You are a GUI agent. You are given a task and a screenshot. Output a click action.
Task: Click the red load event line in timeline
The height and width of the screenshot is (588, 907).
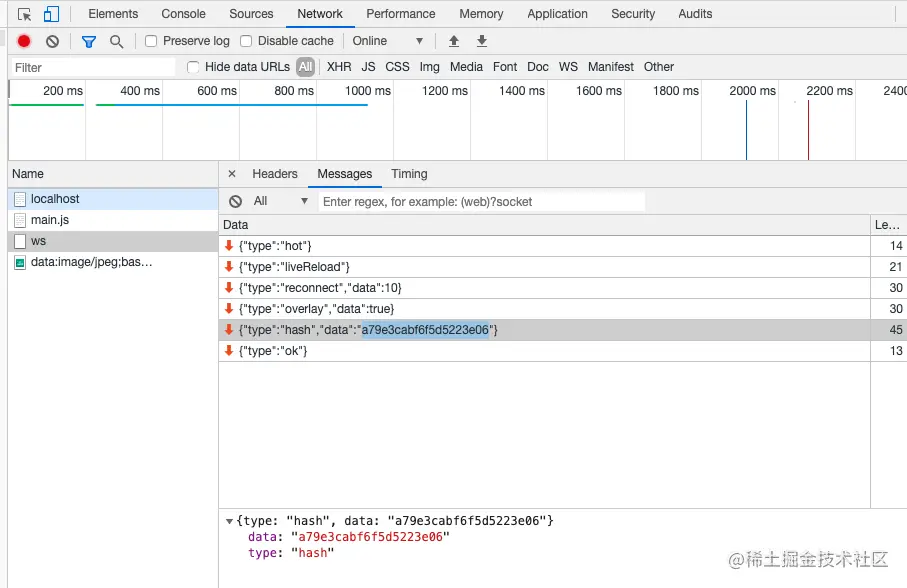point(808,130)
